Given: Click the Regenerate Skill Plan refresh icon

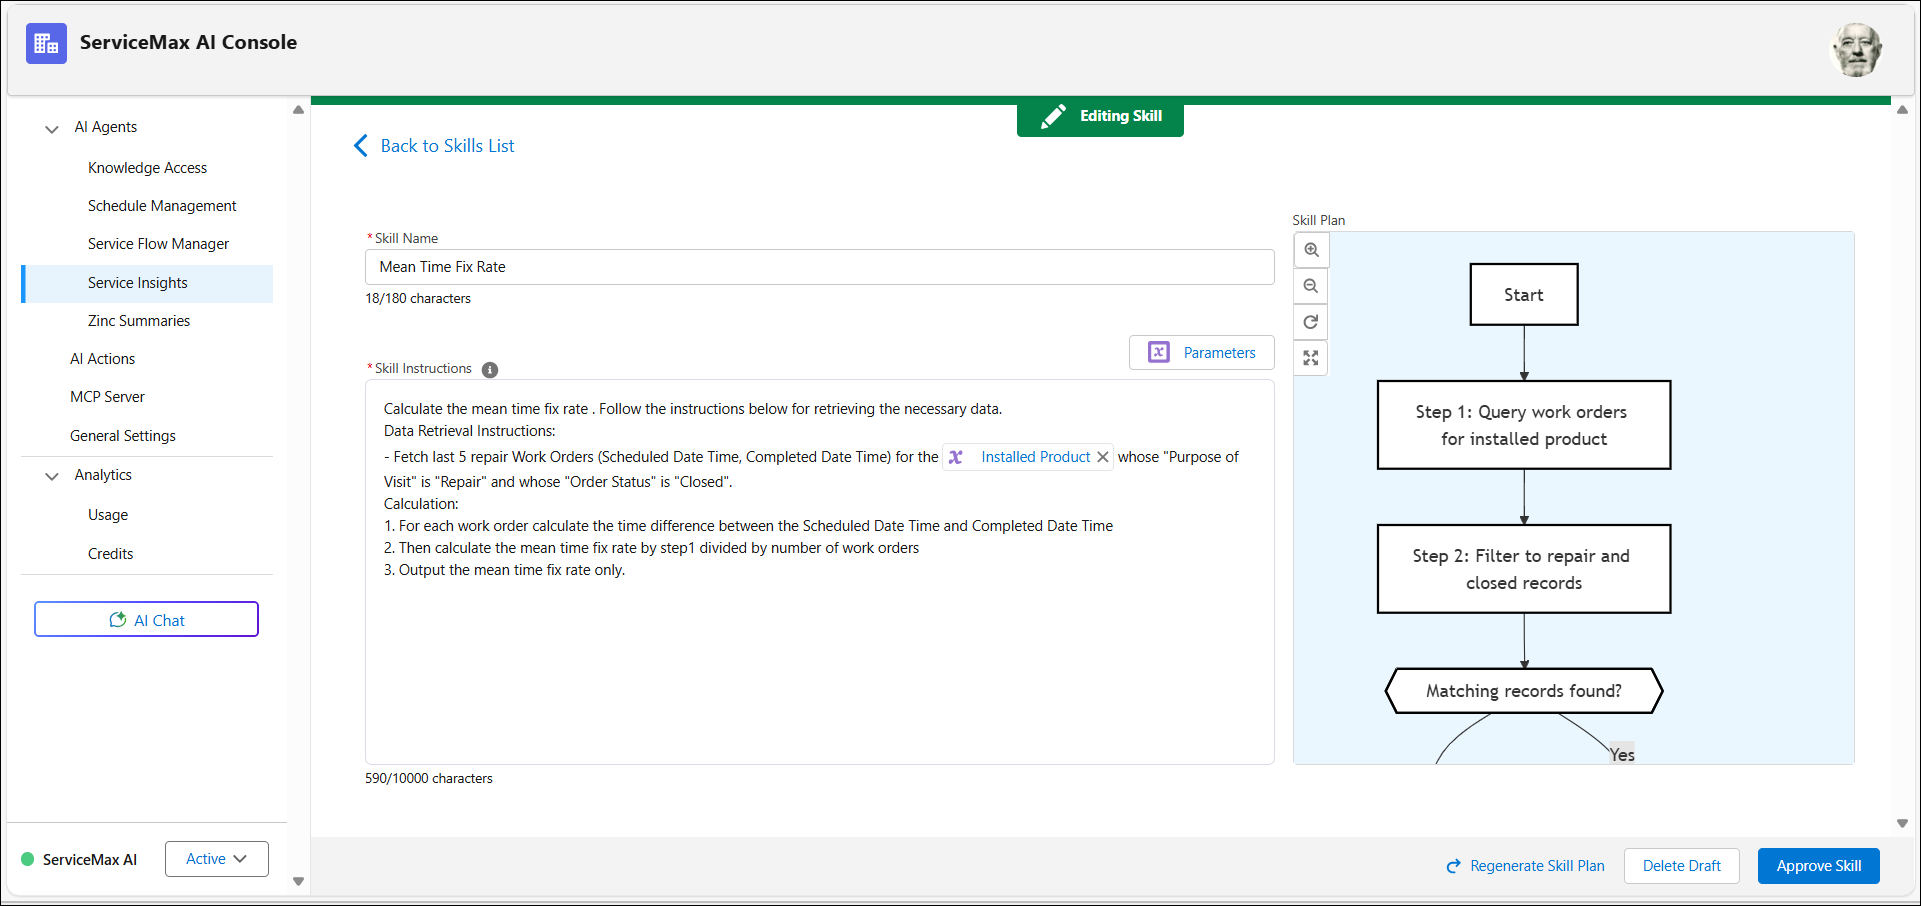Looking at the screenshot, I should pos(1454,866).
